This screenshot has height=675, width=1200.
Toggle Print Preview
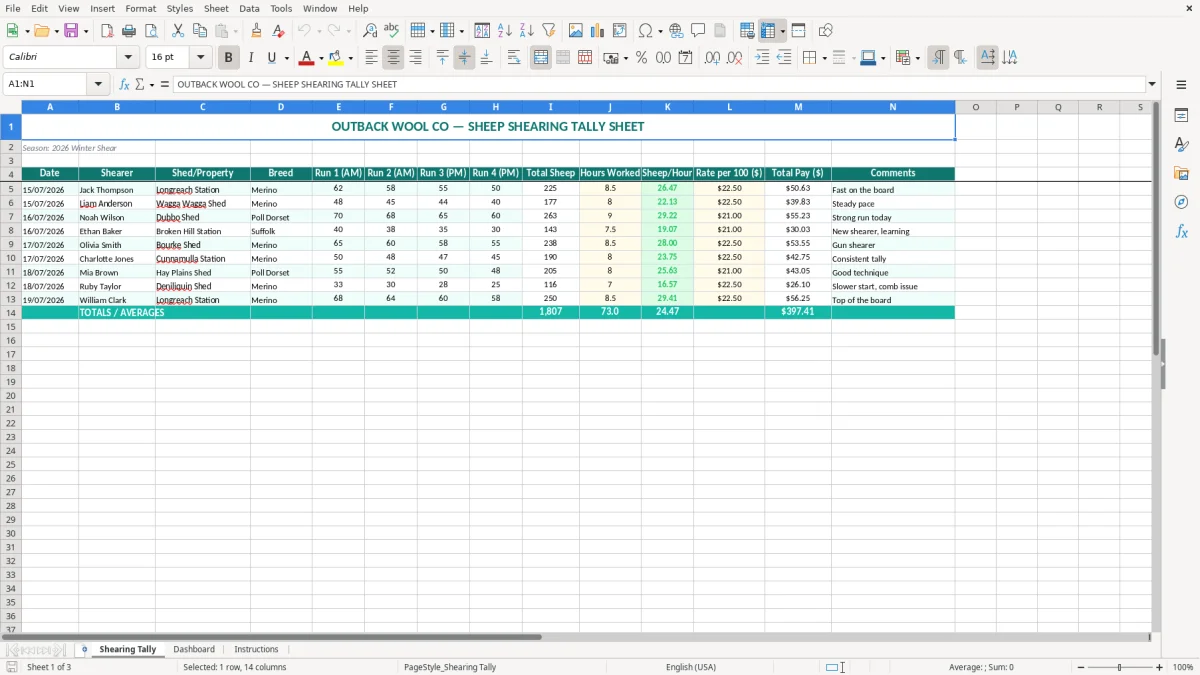click(151, 31)
